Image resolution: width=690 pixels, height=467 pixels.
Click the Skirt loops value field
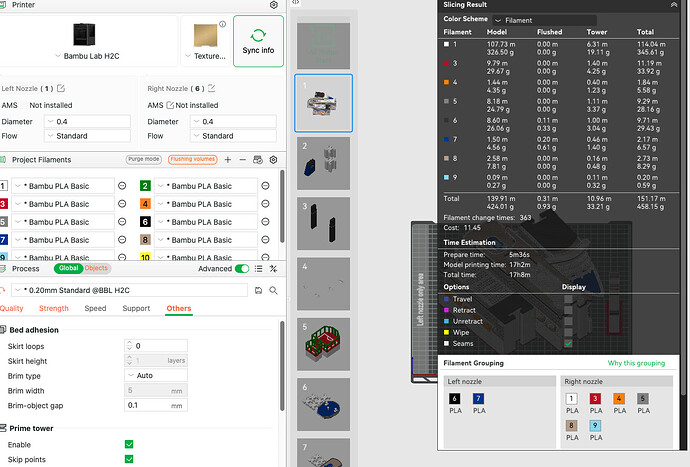[x=156, y=346]
